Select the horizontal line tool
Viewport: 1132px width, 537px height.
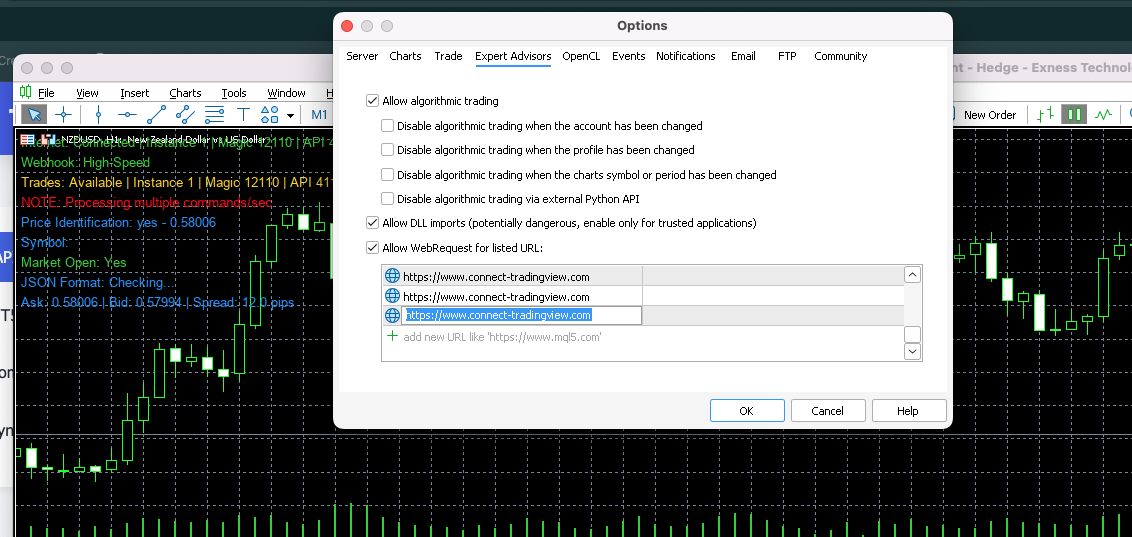(127, 115)
